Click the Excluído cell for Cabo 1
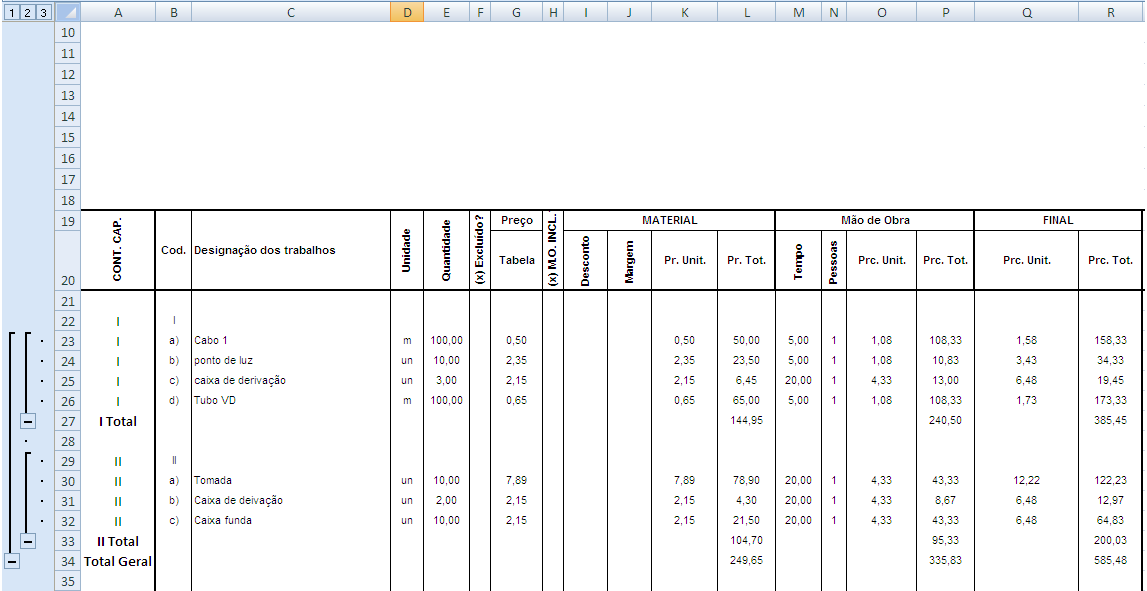This screenshot has height=591, width=1147. coord(480,341)
